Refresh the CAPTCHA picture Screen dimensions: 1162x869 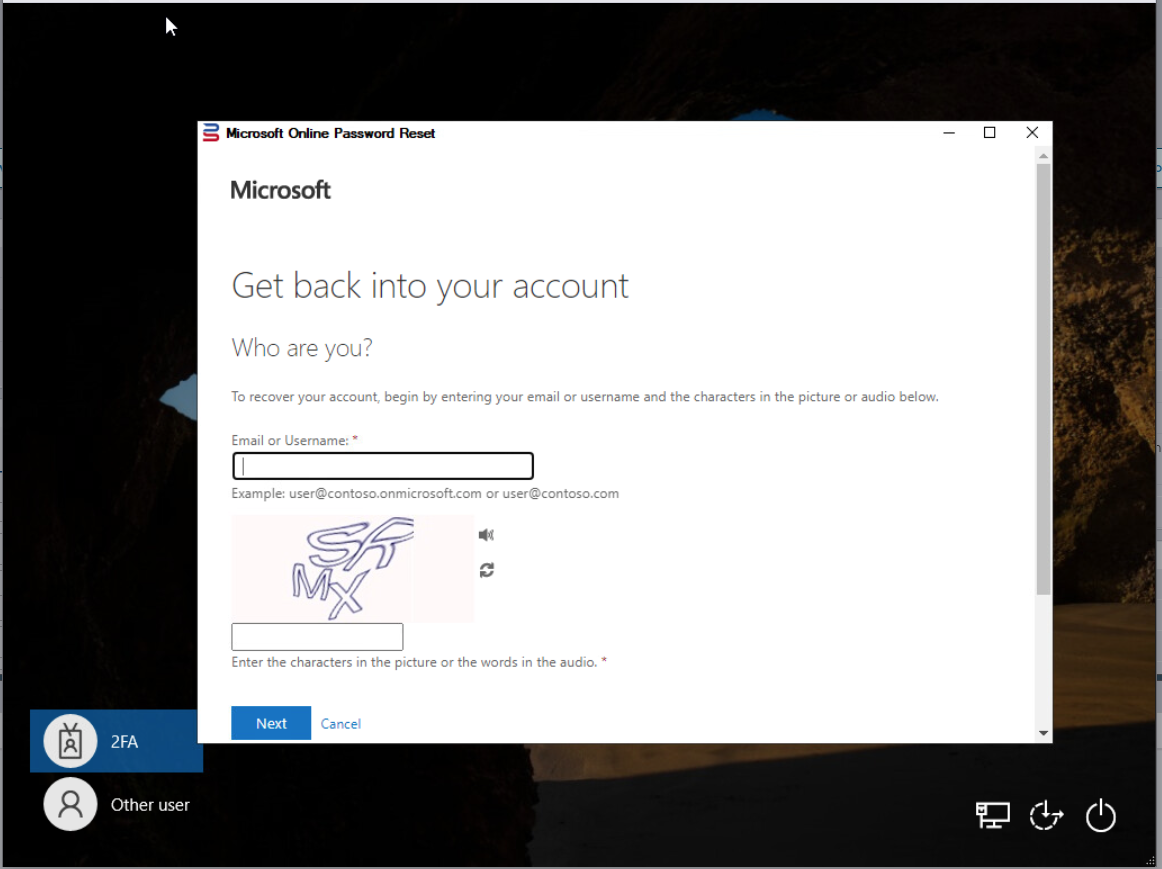click(x=486, y=570)
